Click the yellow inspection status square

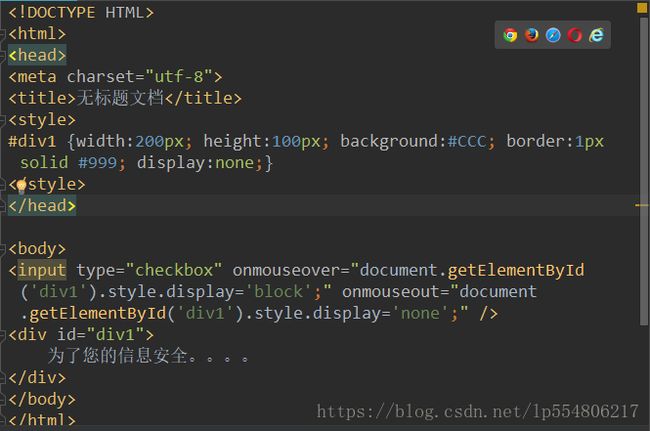point(642,7)
